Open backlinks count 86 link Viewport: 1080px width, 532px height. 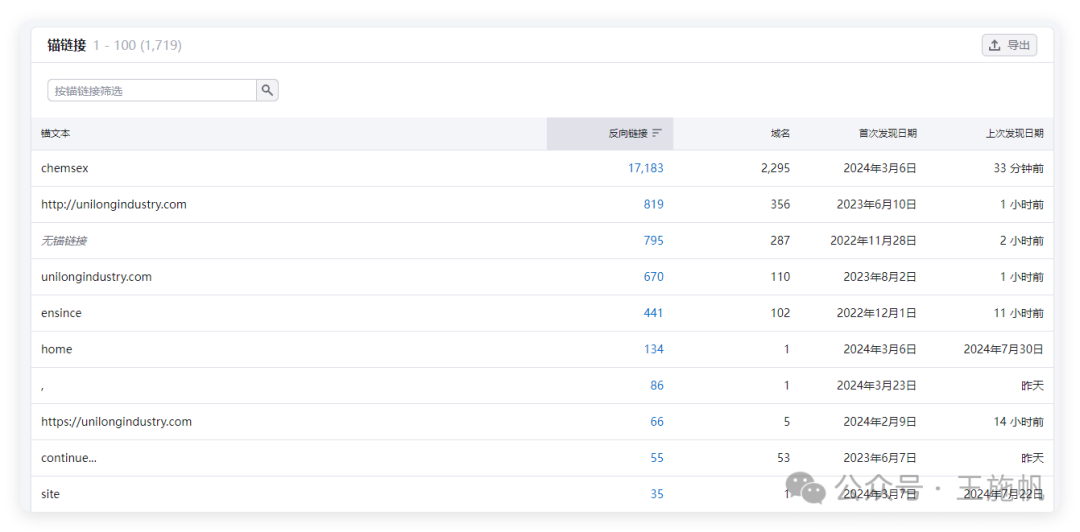[x=657, y=385]
